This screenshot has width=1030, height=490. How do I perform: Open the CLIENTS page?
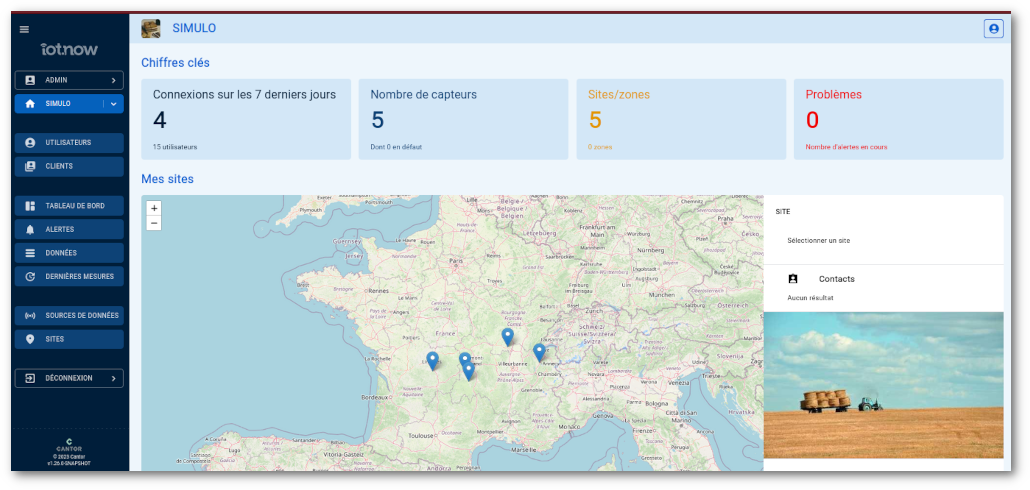click(69, 166)
